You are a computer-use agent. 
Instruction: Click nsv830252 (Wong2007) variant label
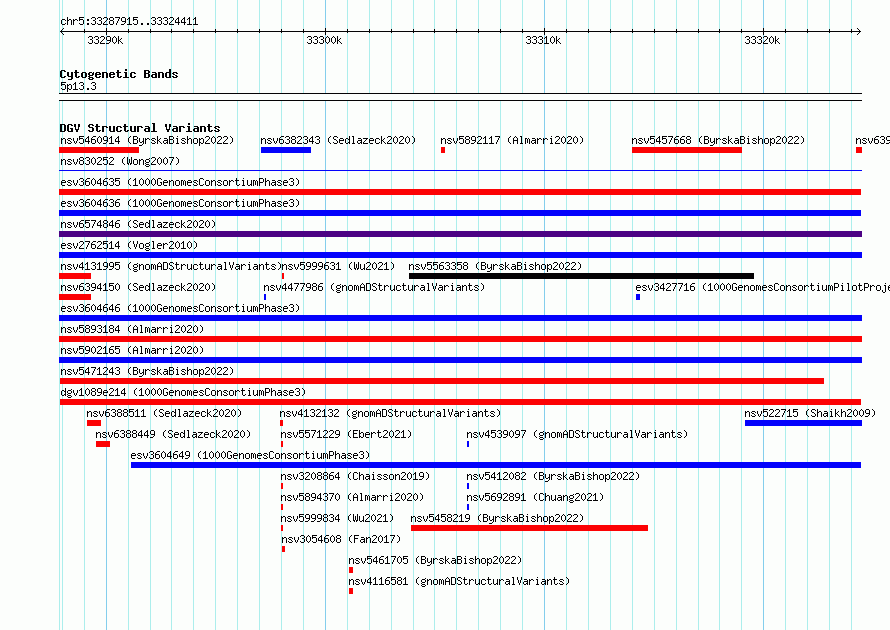tap(120, 161)
